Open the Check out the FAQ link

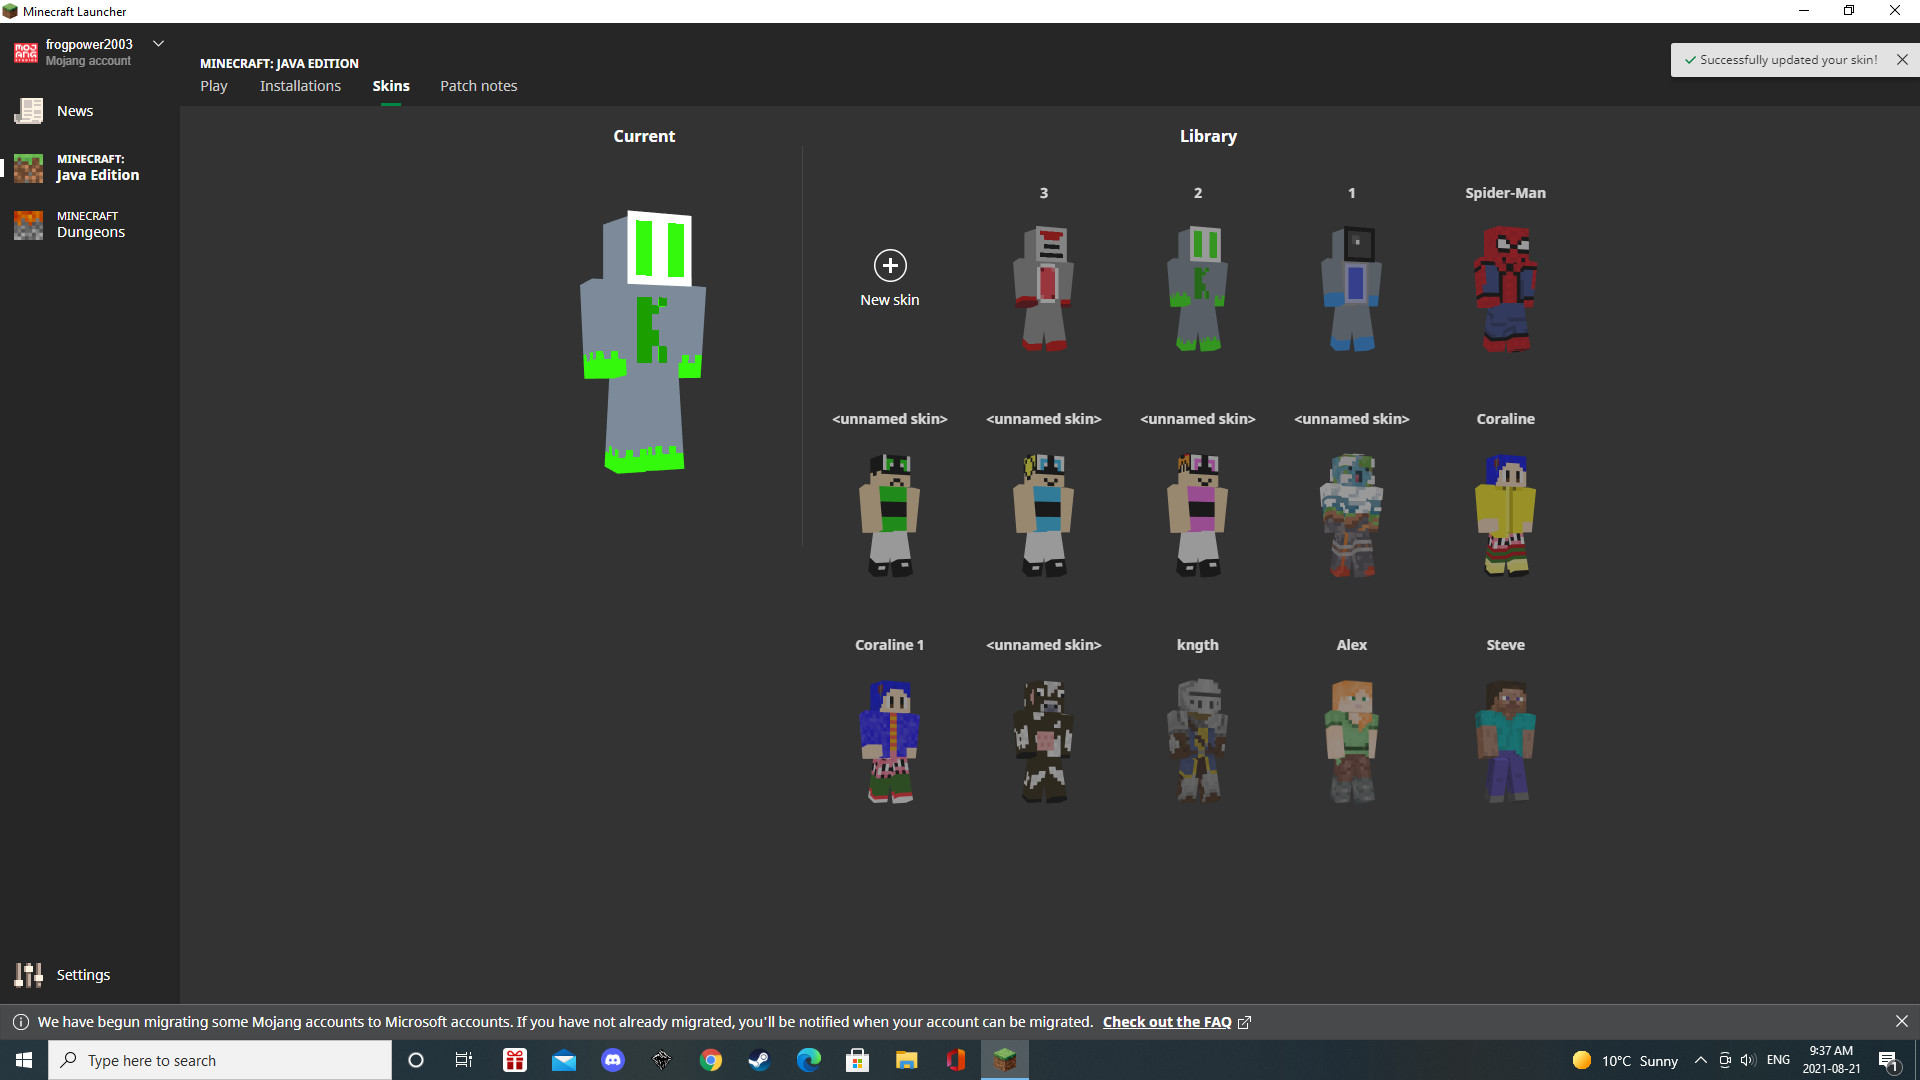coord(1166,1021)
